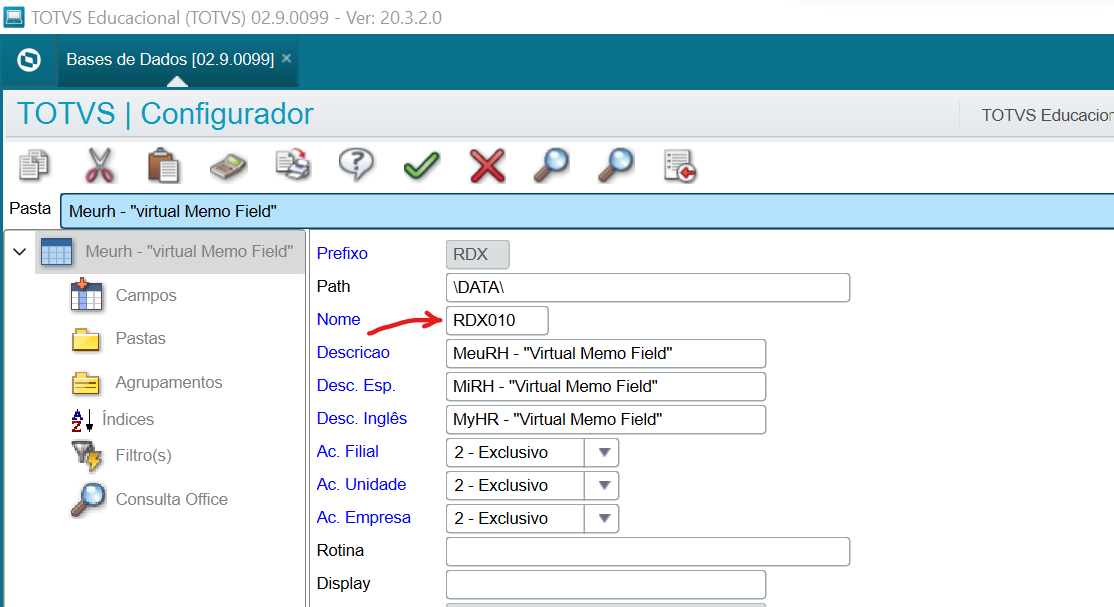Open the Ac. Unidade dropdown arrow
Screen dimensions: 1114x607
tap(603, 485)
